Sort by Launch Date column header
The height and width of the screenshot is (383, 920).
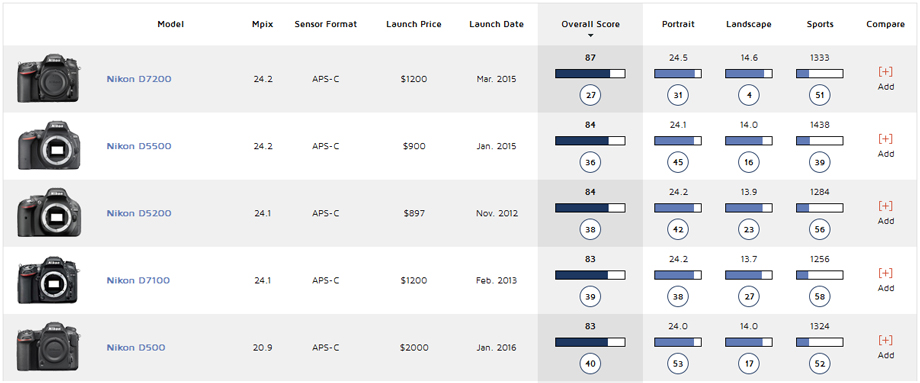click(x=496, y=24)
